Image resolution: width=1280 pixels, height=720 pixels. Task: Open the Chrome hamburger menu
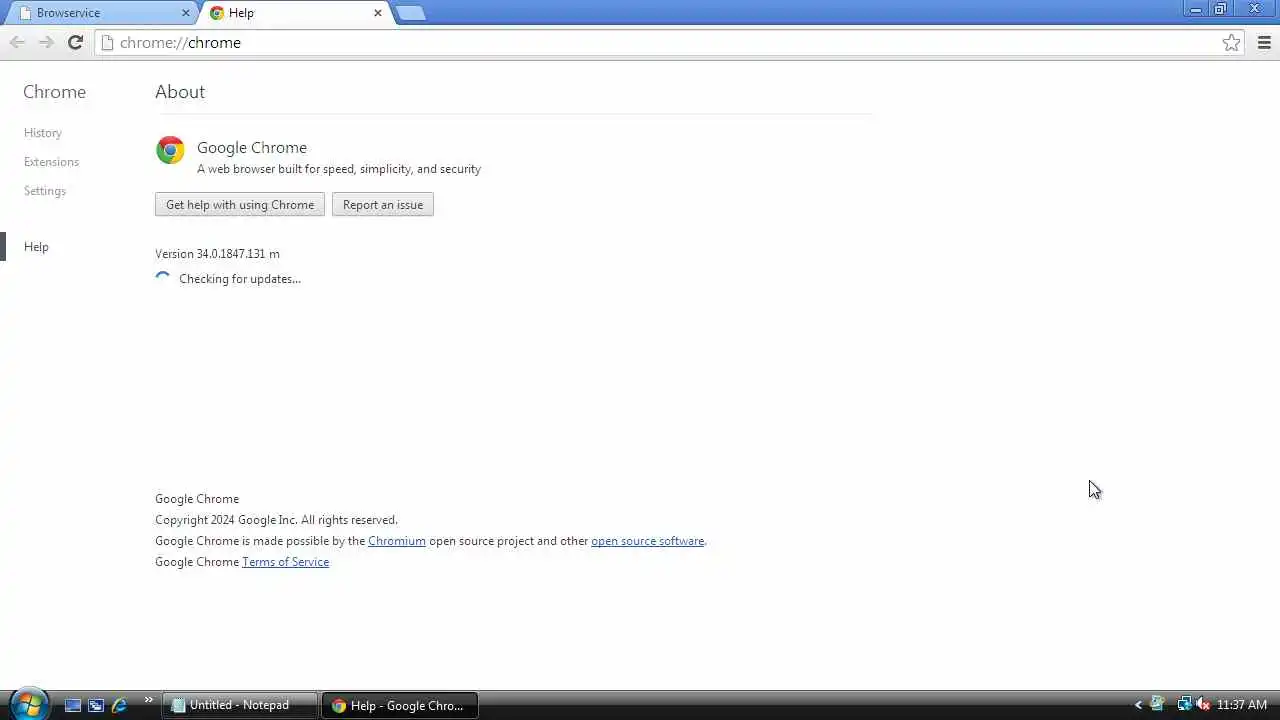coord(1264,42)
